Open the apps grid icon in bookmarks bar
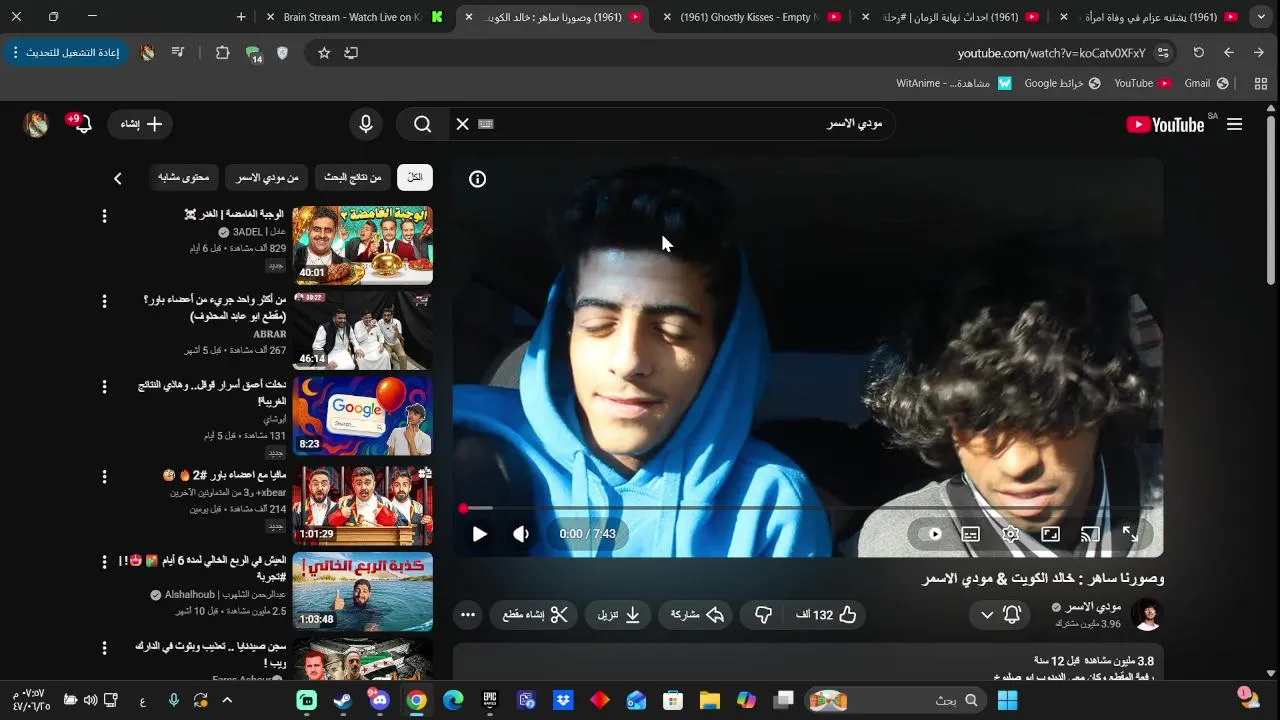Image resolution: width=1280 pixels, height=720 pixels. 1260,83
